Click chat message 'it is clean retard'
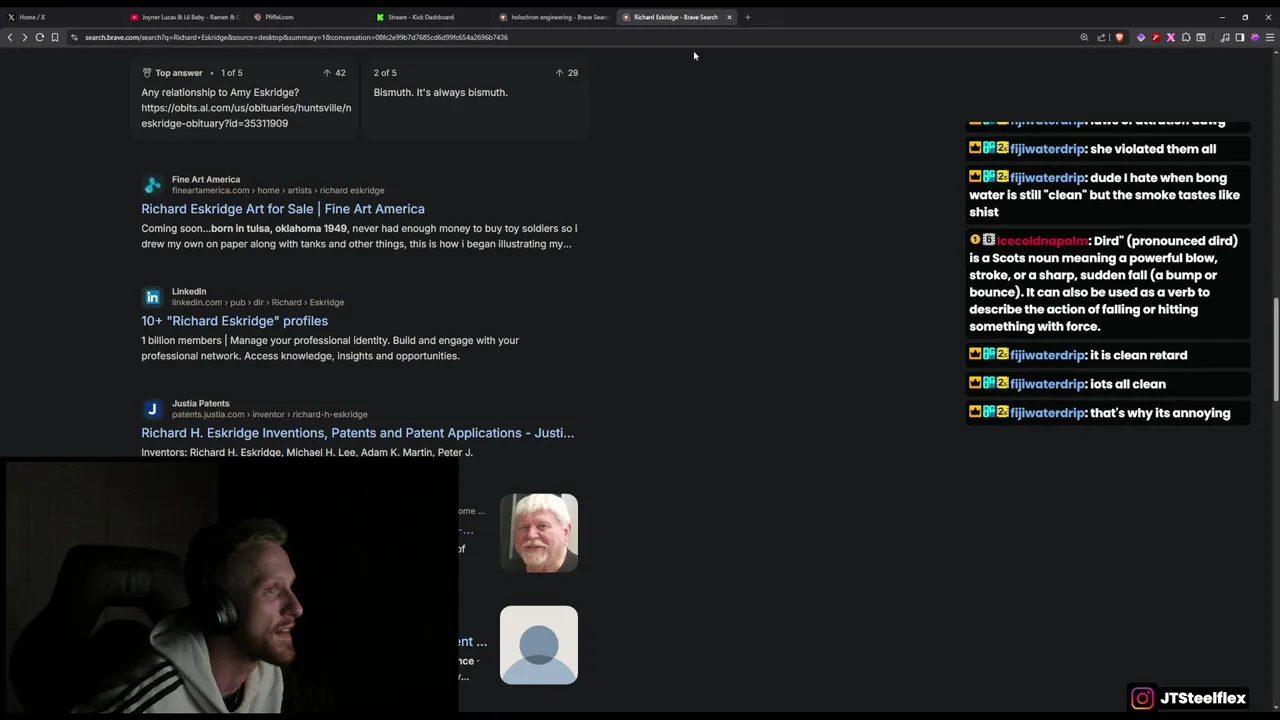This screenshot has height=720, width=1280. coord(1139,355)
